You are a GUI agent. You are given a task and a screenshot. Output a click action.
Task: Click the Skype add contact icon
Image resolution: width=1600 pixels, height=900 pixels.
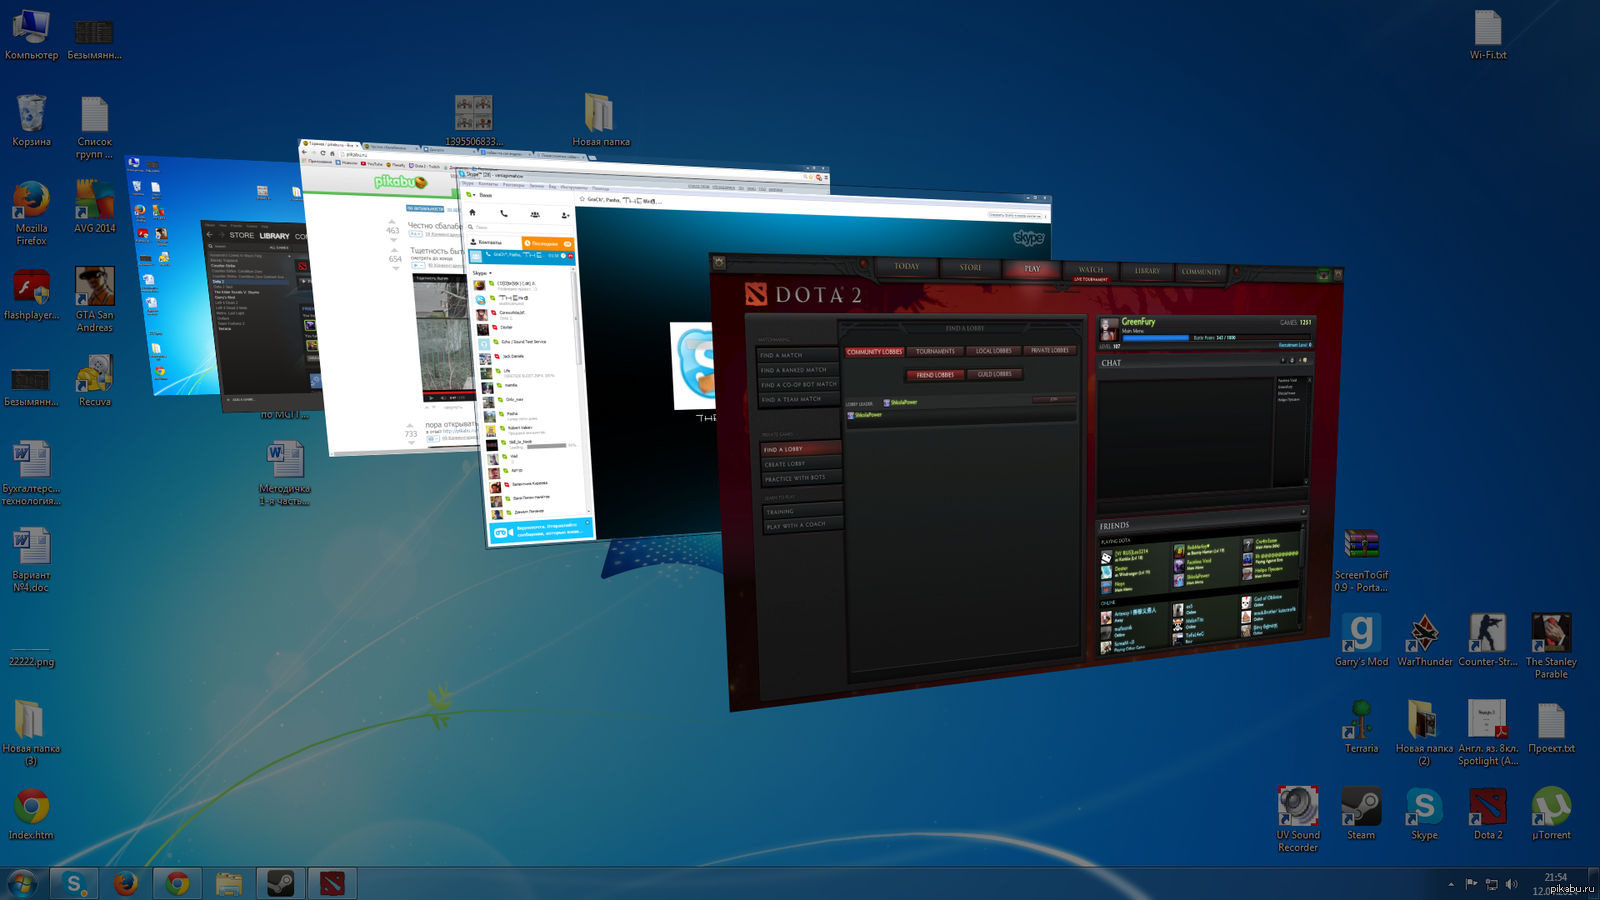pos(566,215)
